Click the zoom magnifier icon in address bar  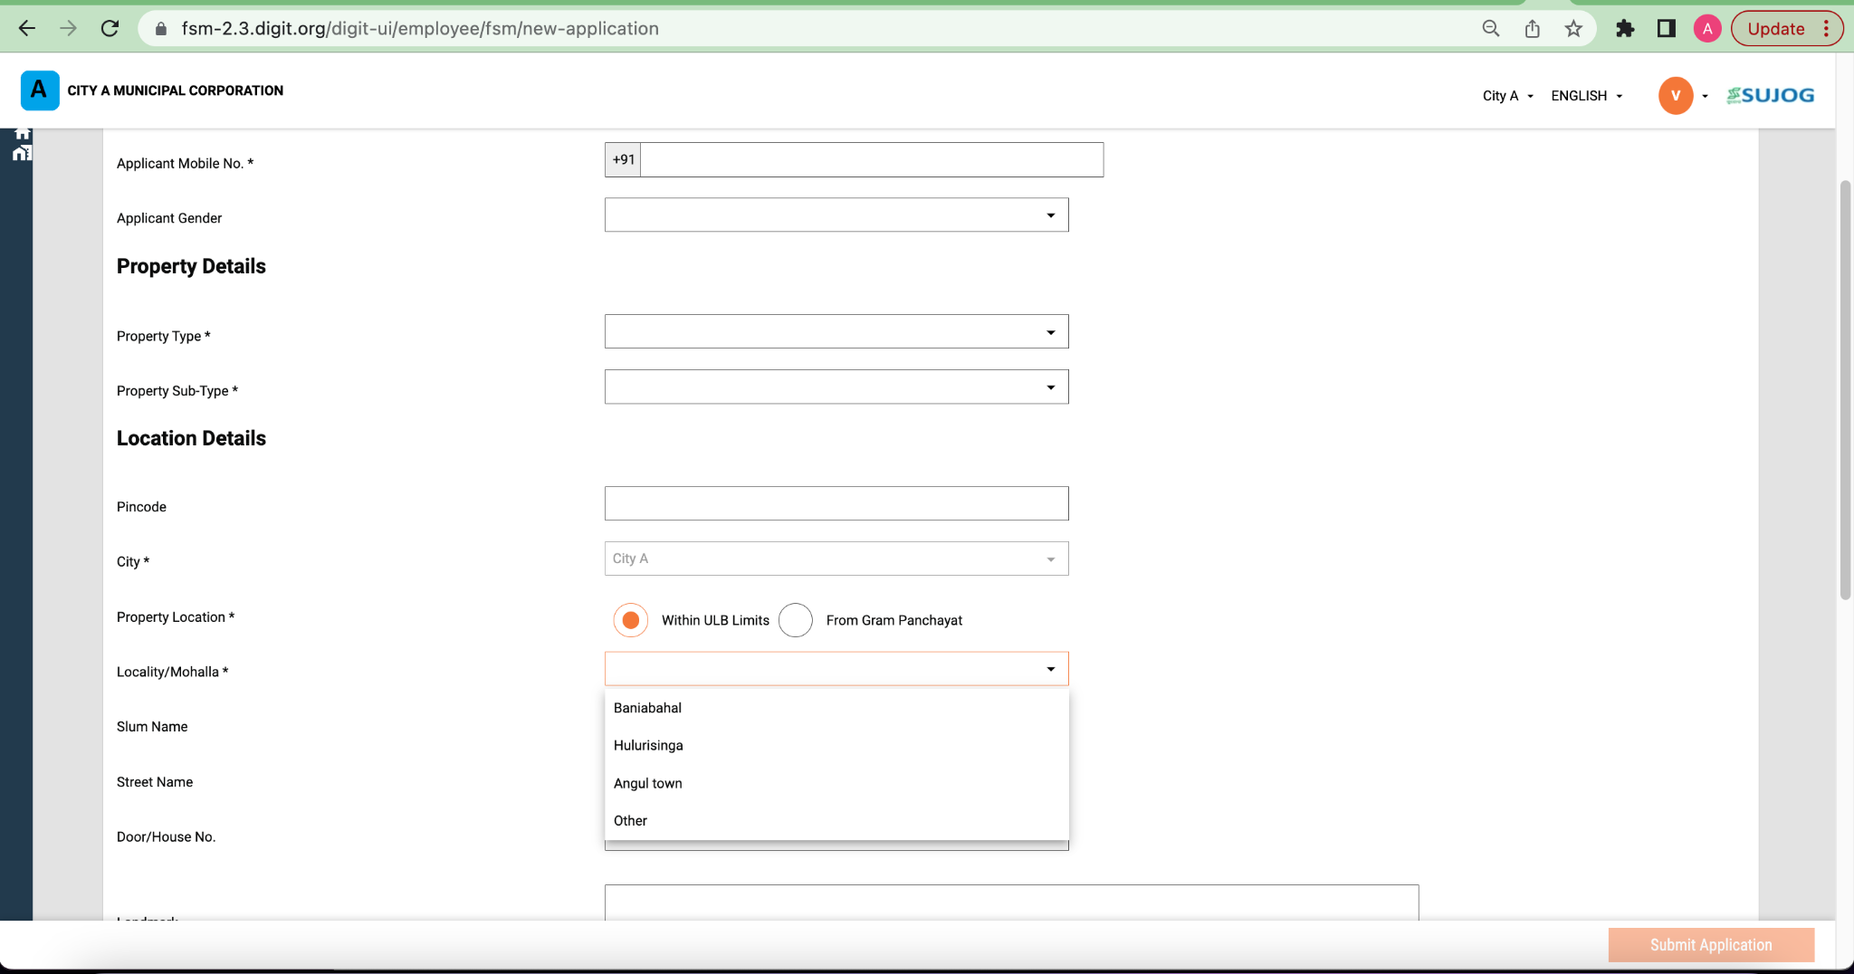1490,28
